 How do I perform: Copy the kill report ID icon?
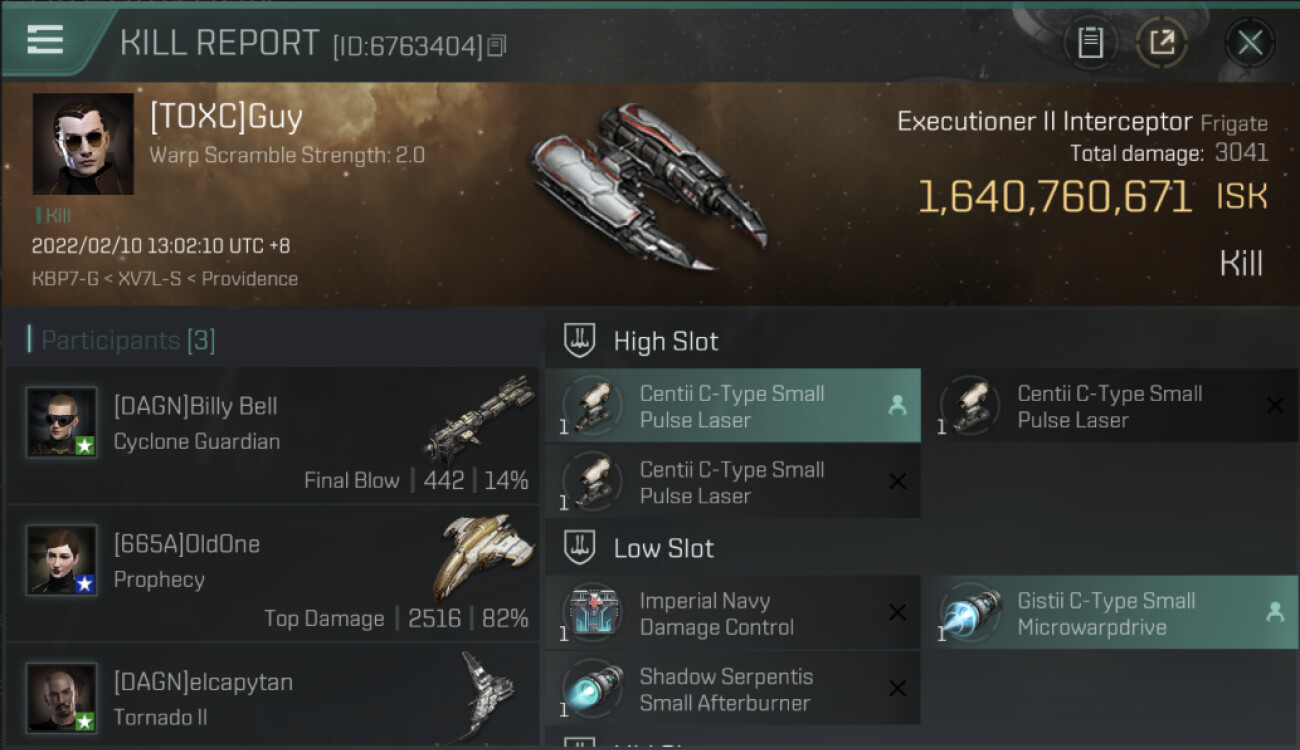click(x=497, y=45)
